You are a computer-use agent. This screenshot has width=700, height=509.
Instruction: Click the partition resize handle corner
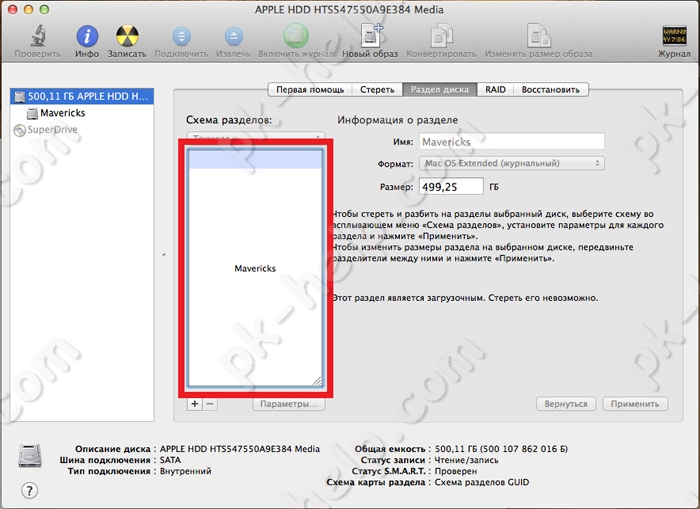(317, 381)
